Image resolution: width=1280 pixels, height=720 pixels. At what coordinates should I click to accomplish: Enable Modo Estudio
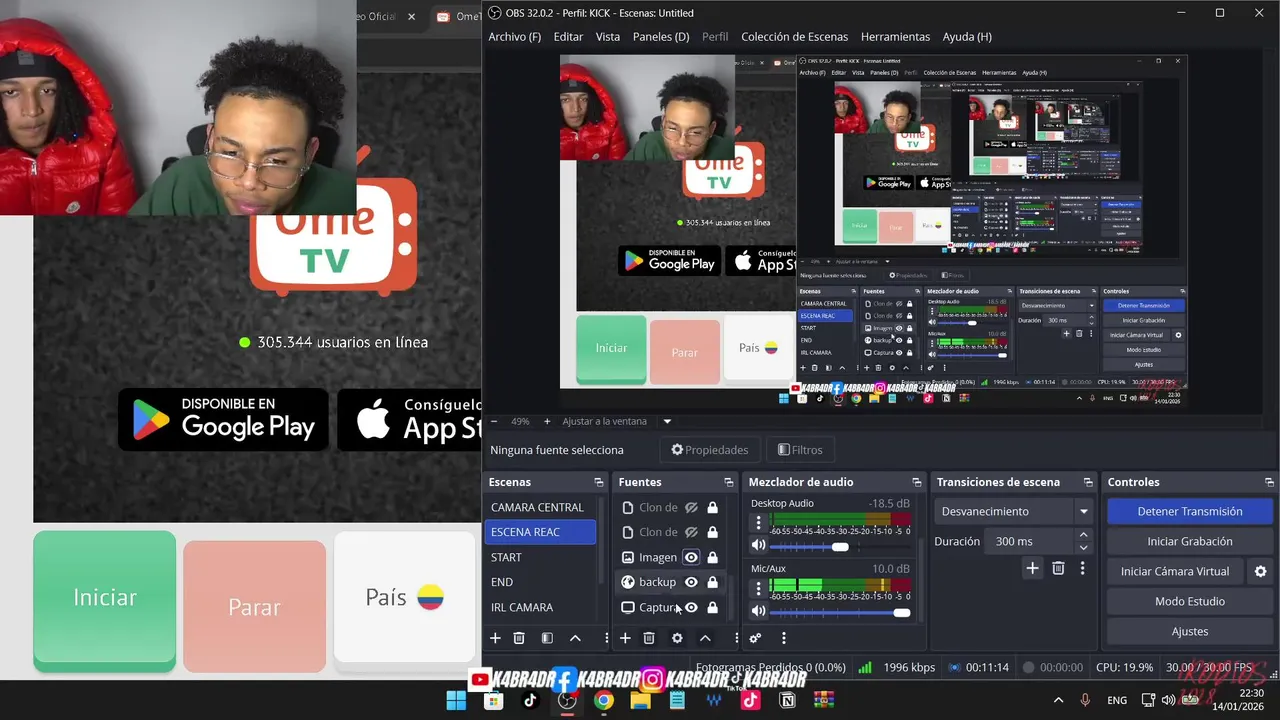click(1189, 601)
